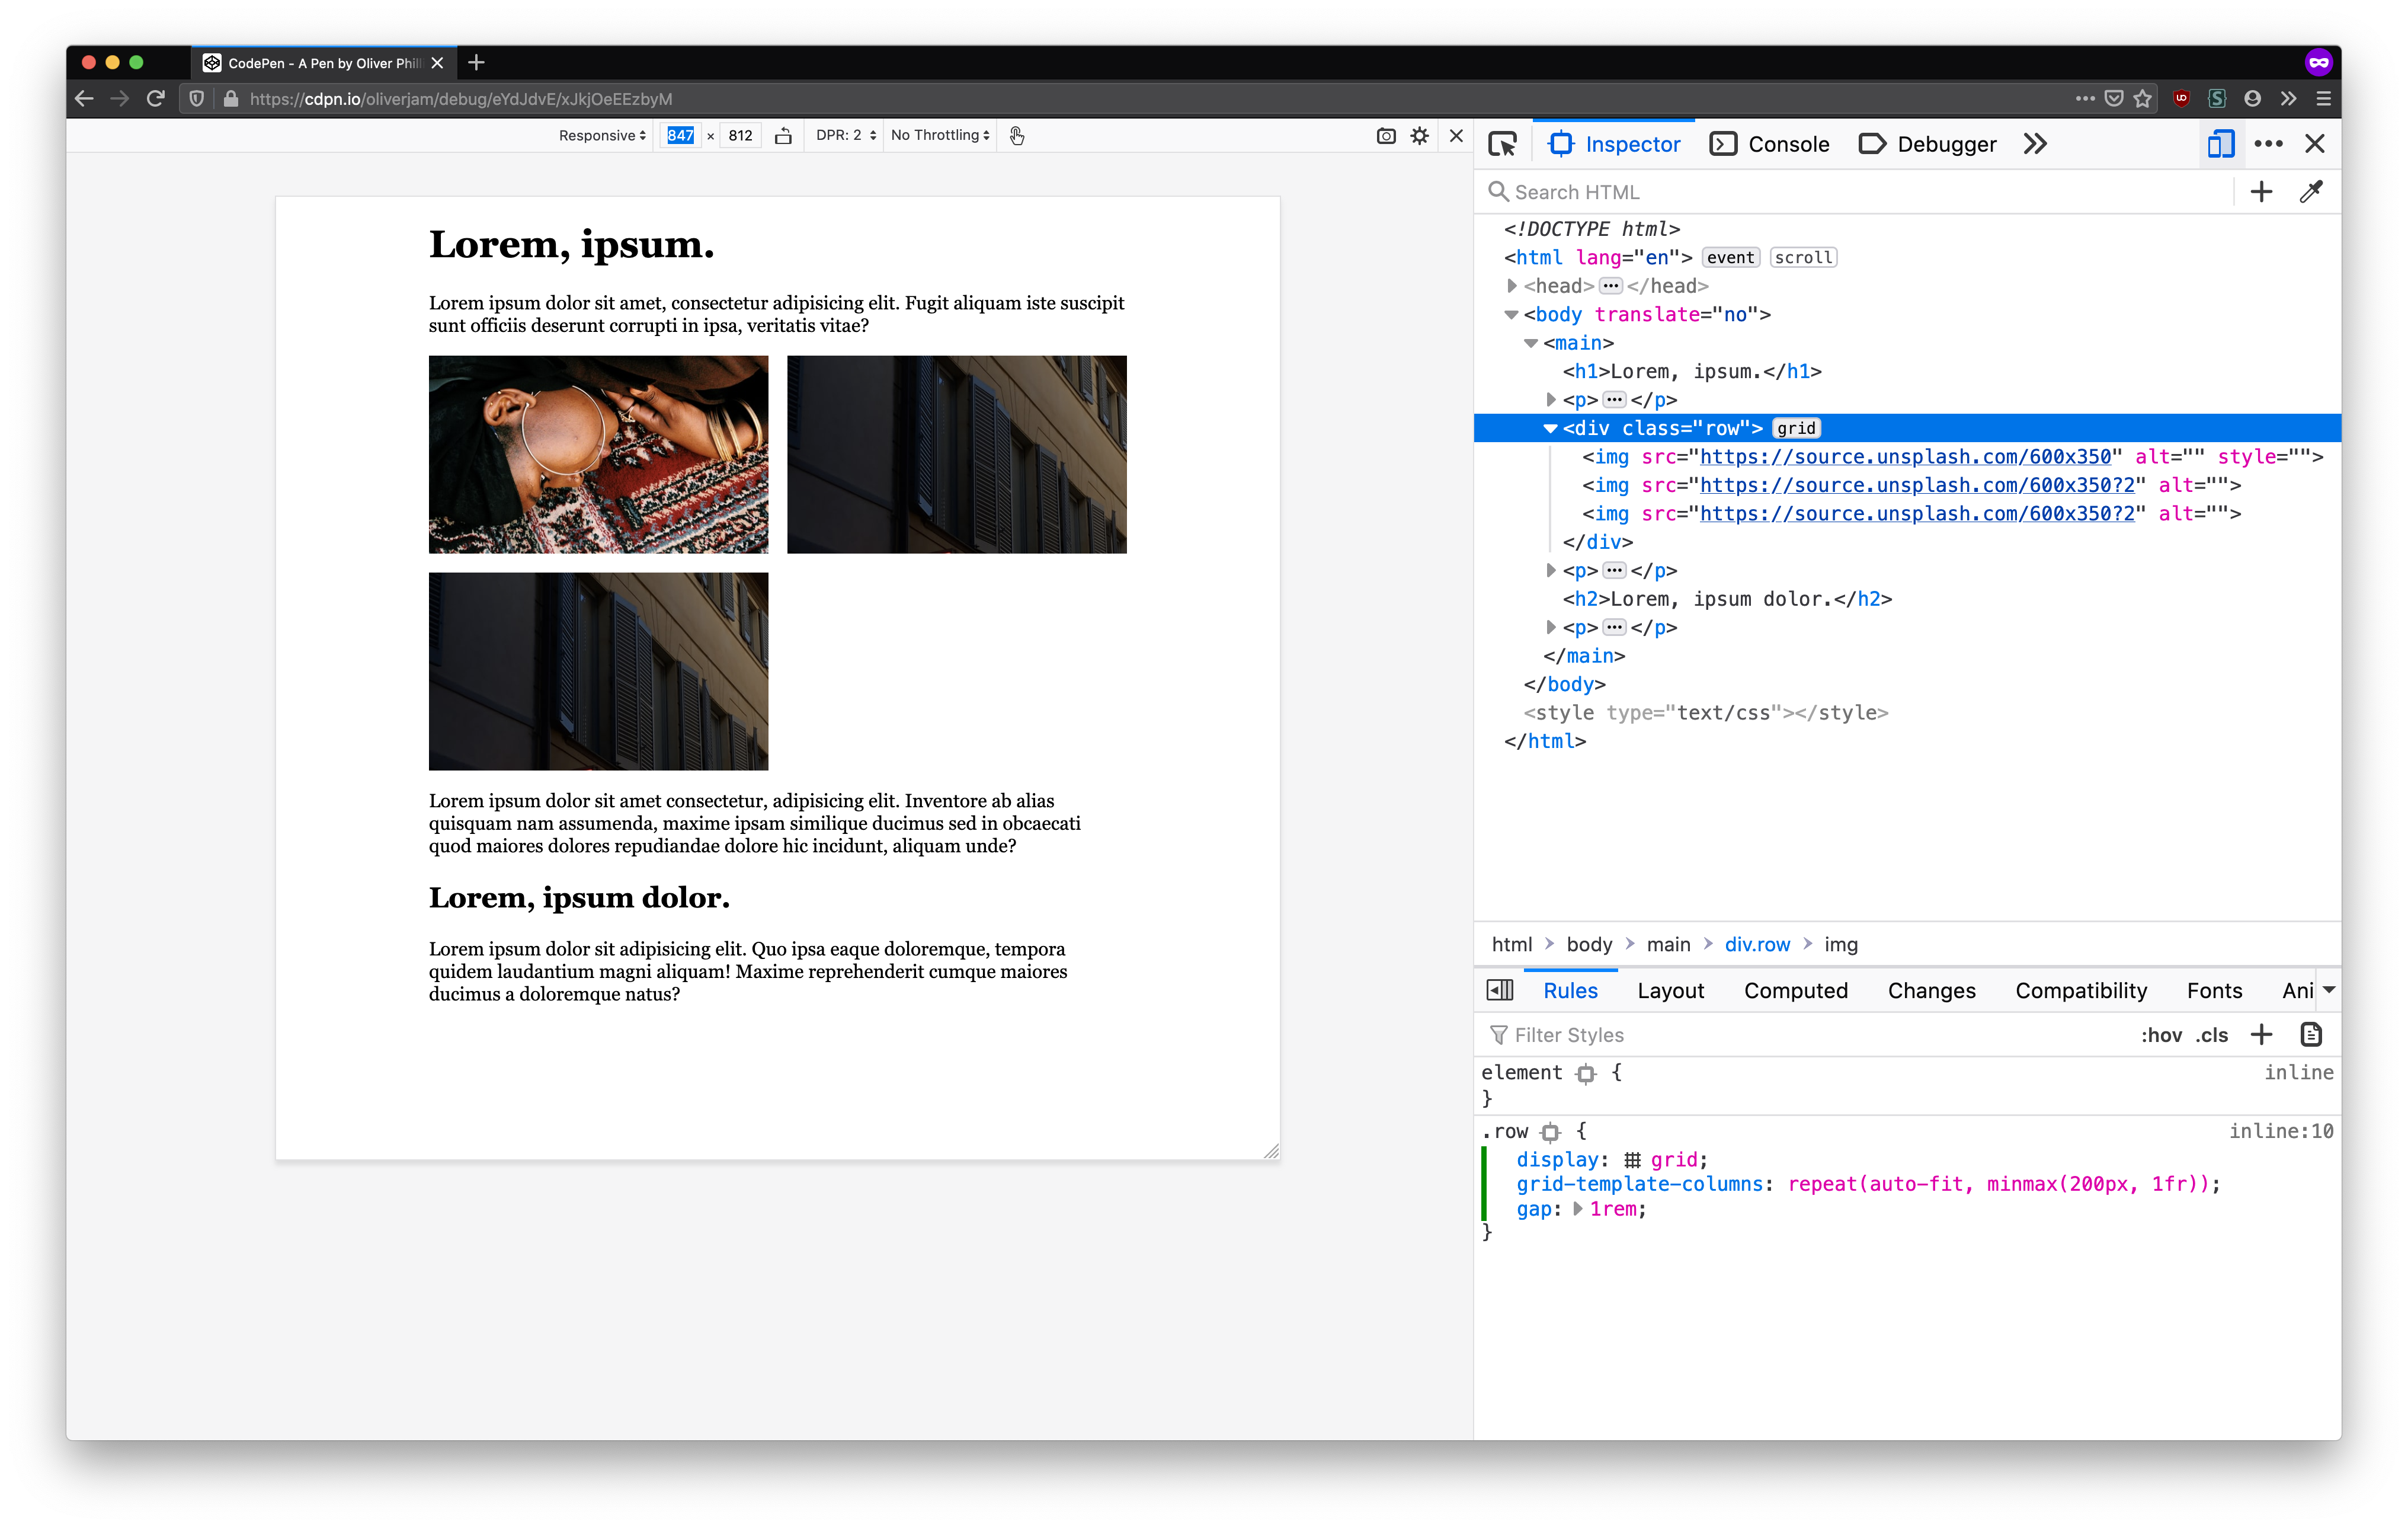Viewport: 2408px width, 1528px height.
Task: Click the grid swatch icon next to display
Action: [1632, 1160]
